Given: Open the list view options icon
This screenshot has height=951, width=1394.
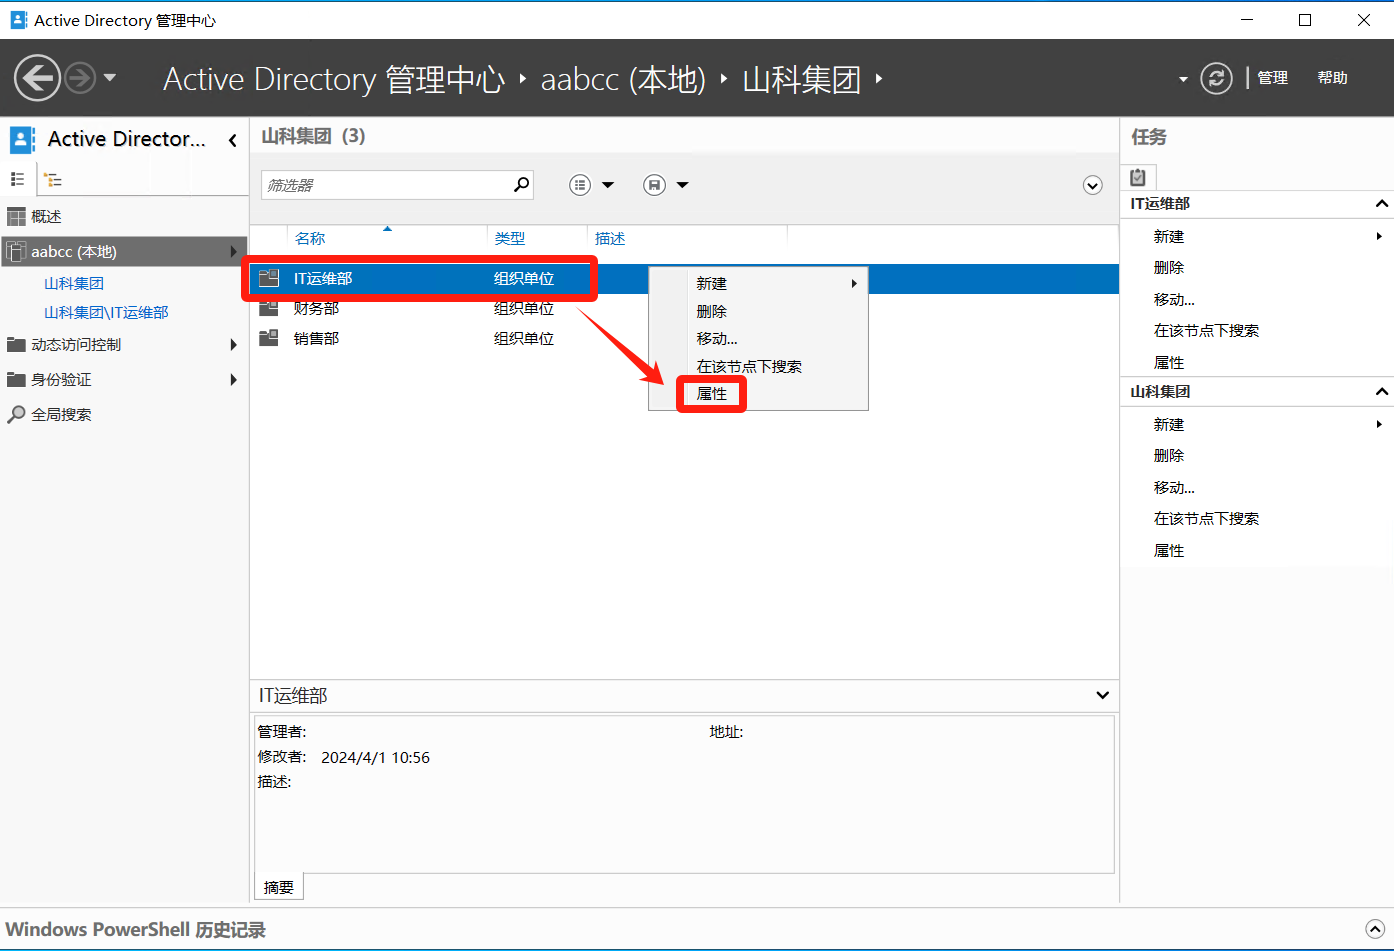Looking at the screenshot, I should point(580,185).
